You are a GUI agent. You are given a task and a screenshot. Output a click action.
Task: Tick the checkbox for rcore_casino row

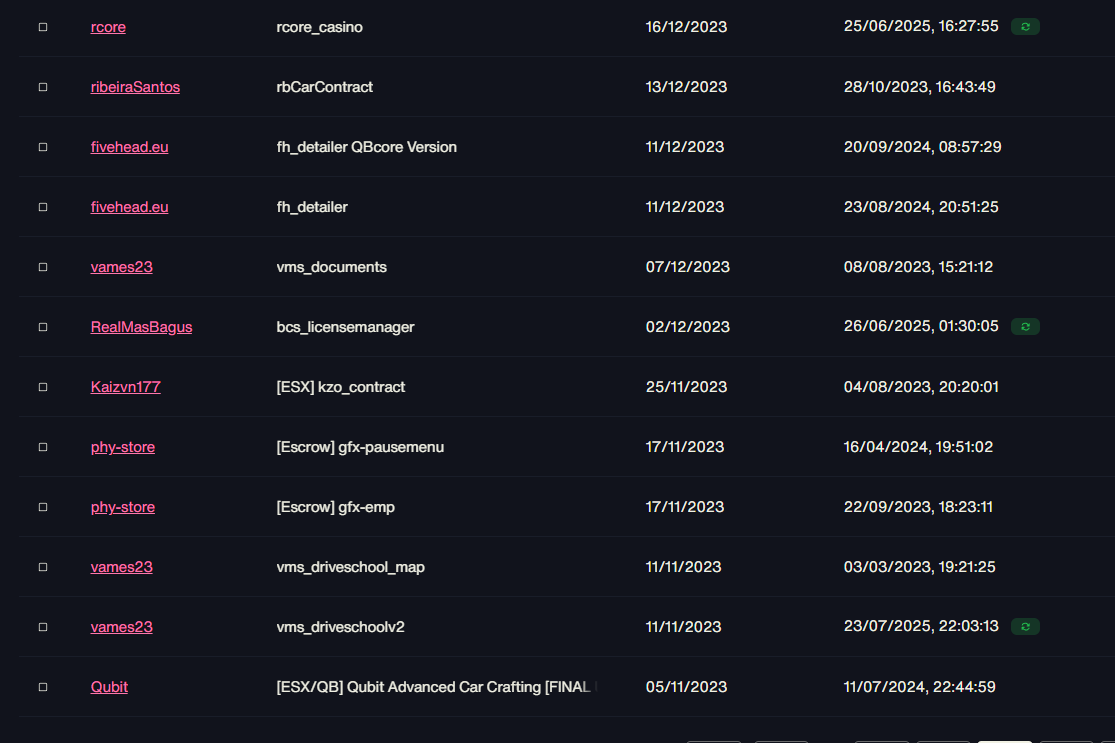[43, 27]
